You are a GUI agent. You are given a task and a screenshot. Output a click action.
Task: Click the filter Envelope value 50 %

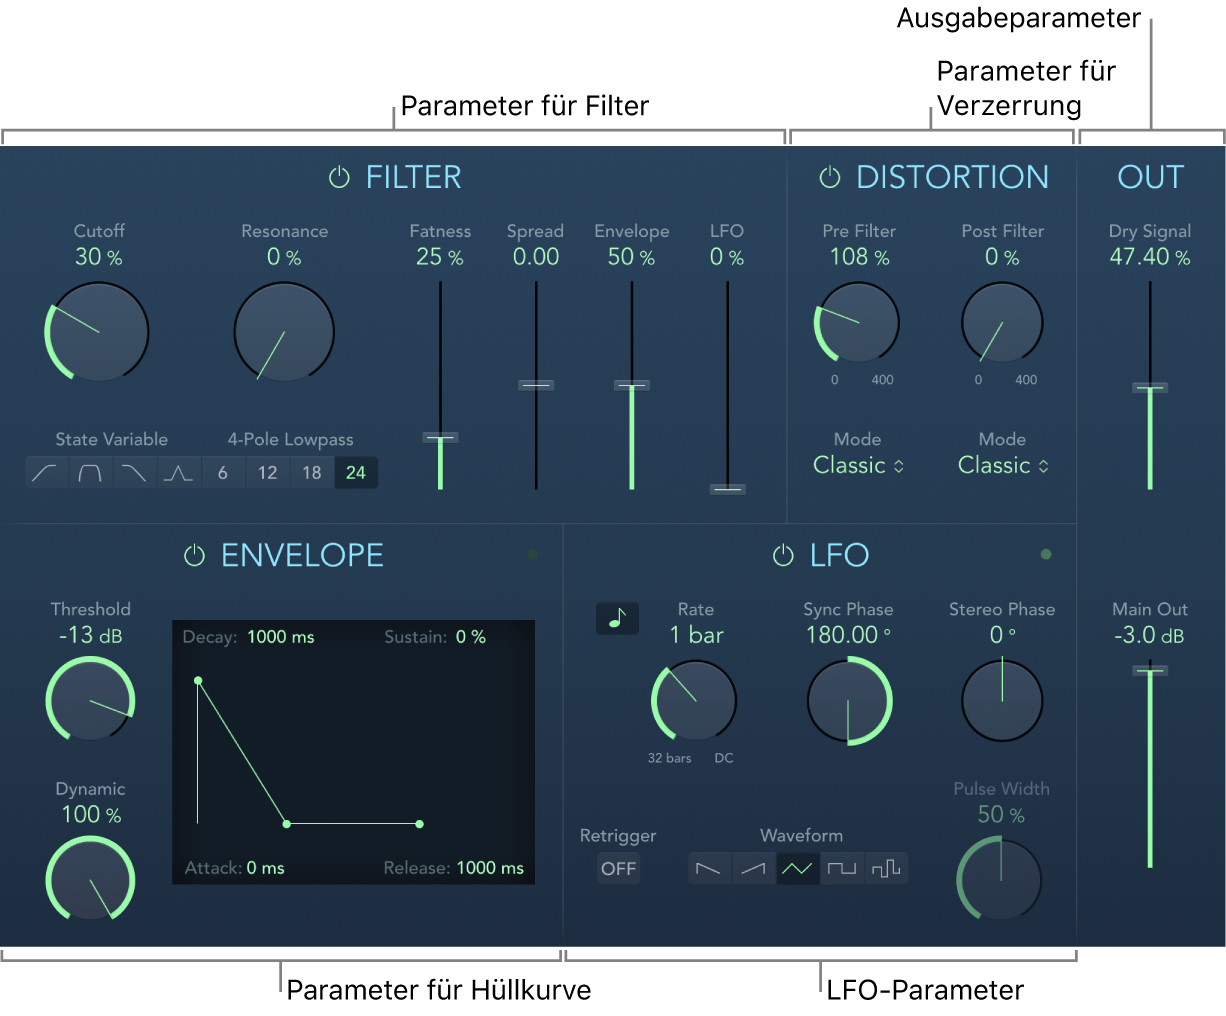pyautogui.click(x=631, y=257)
